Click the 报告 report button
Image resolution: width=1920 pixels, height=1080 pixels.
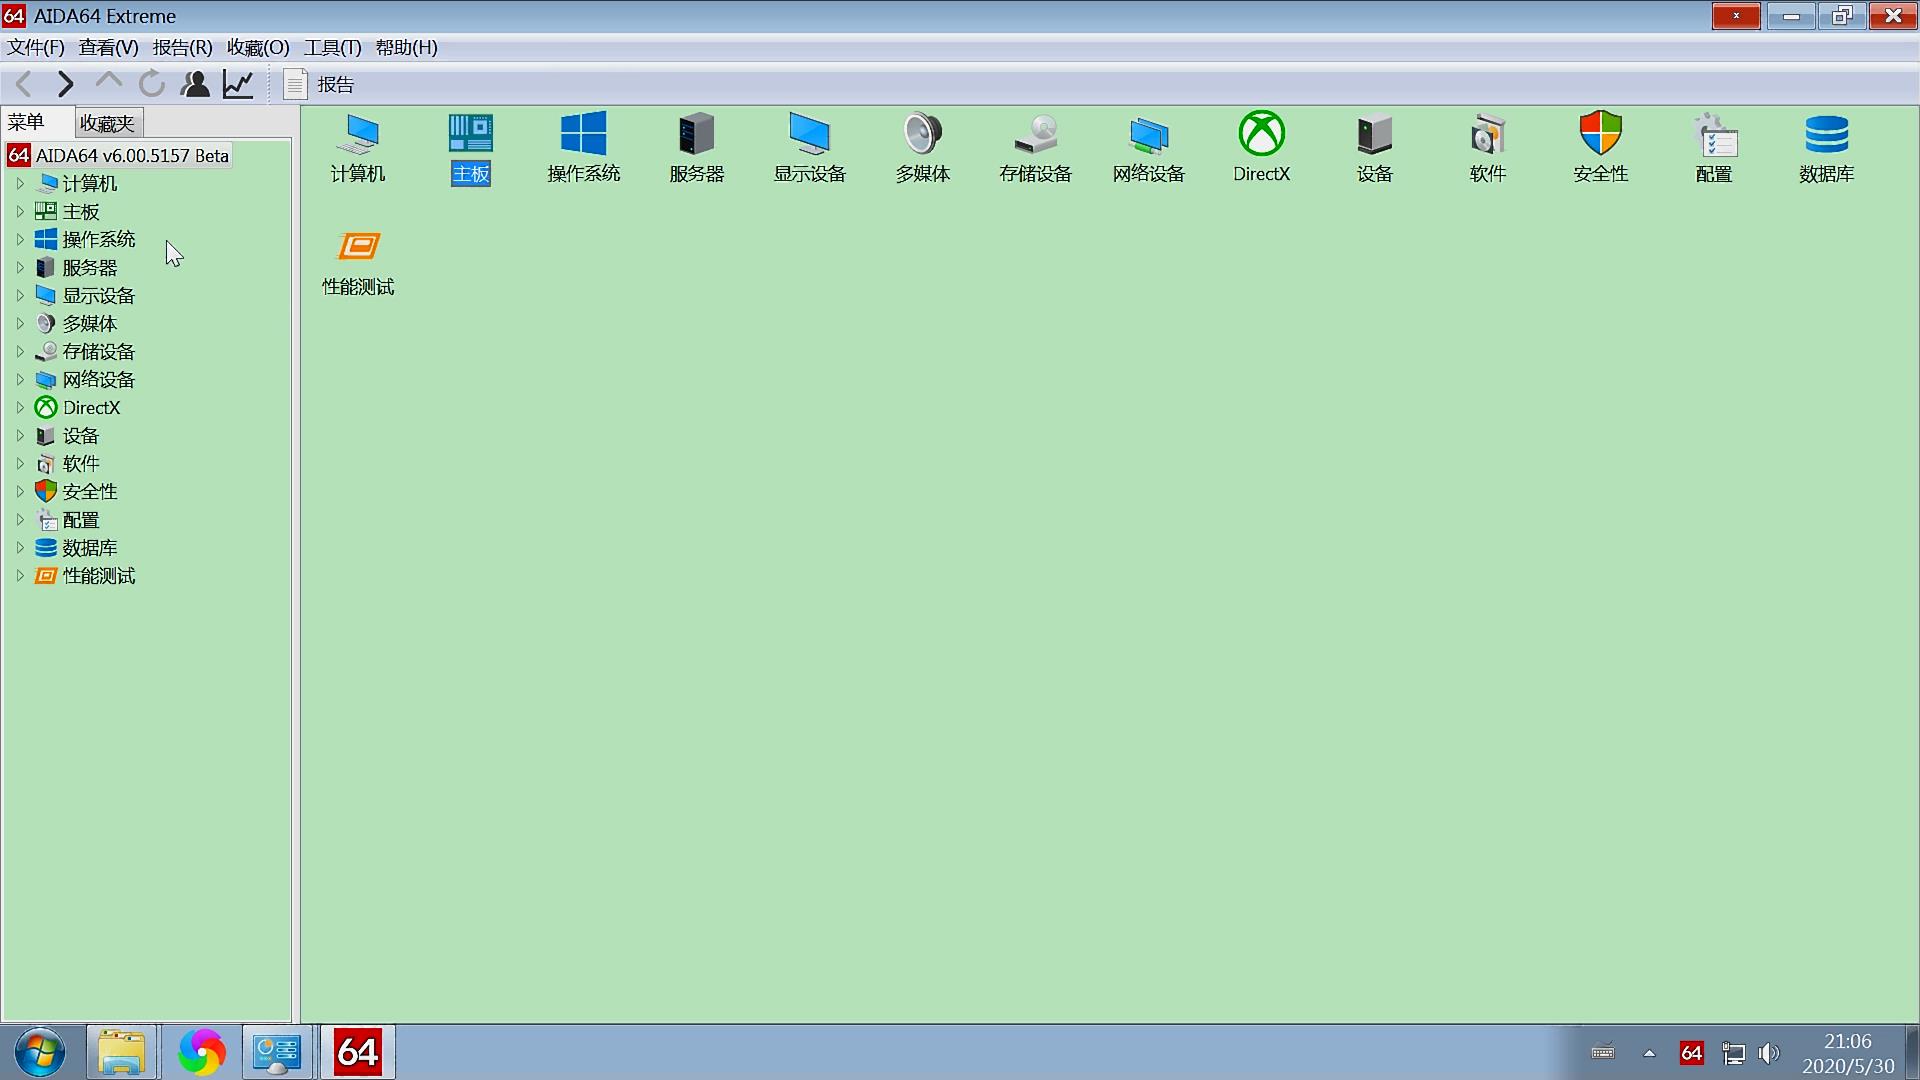pyautogui.click(x=320, y=84)
